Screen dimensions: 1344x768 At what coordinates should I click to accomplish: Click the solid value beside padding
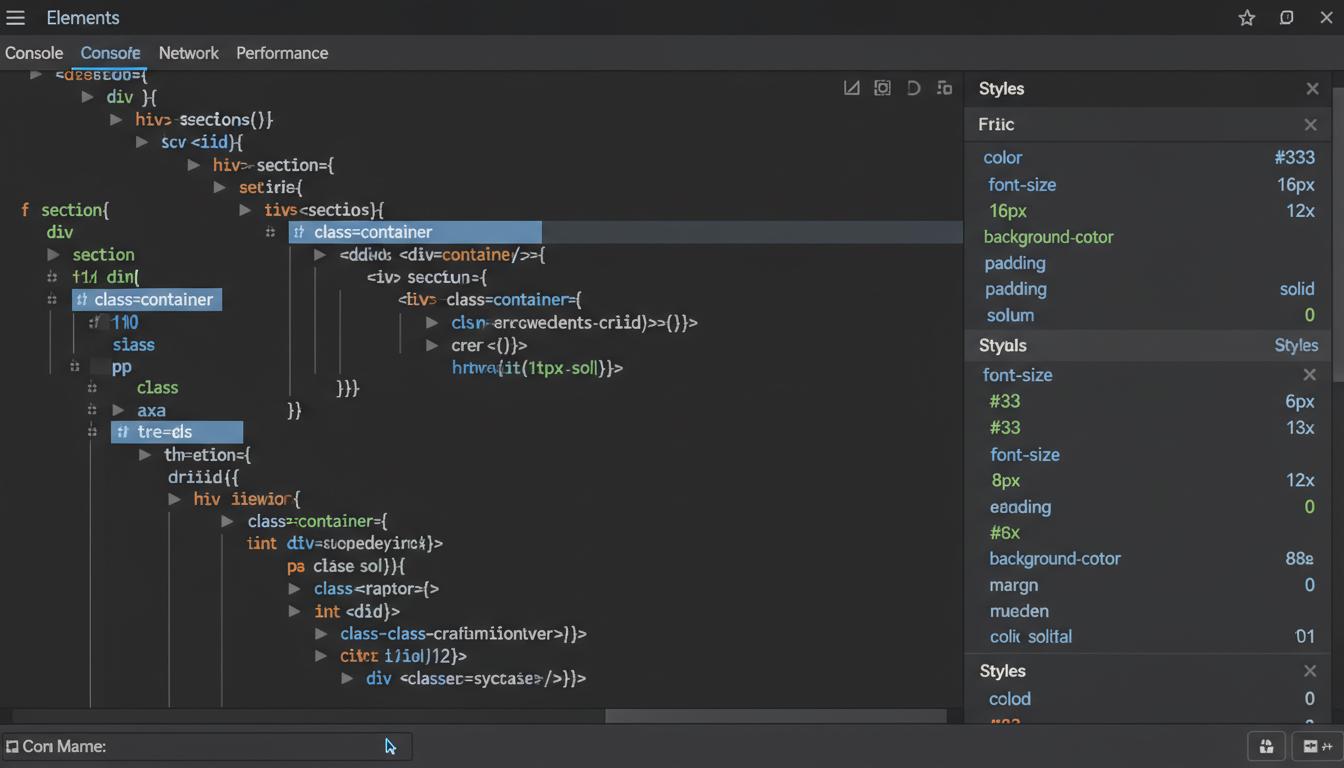[x=1297, y=289]
